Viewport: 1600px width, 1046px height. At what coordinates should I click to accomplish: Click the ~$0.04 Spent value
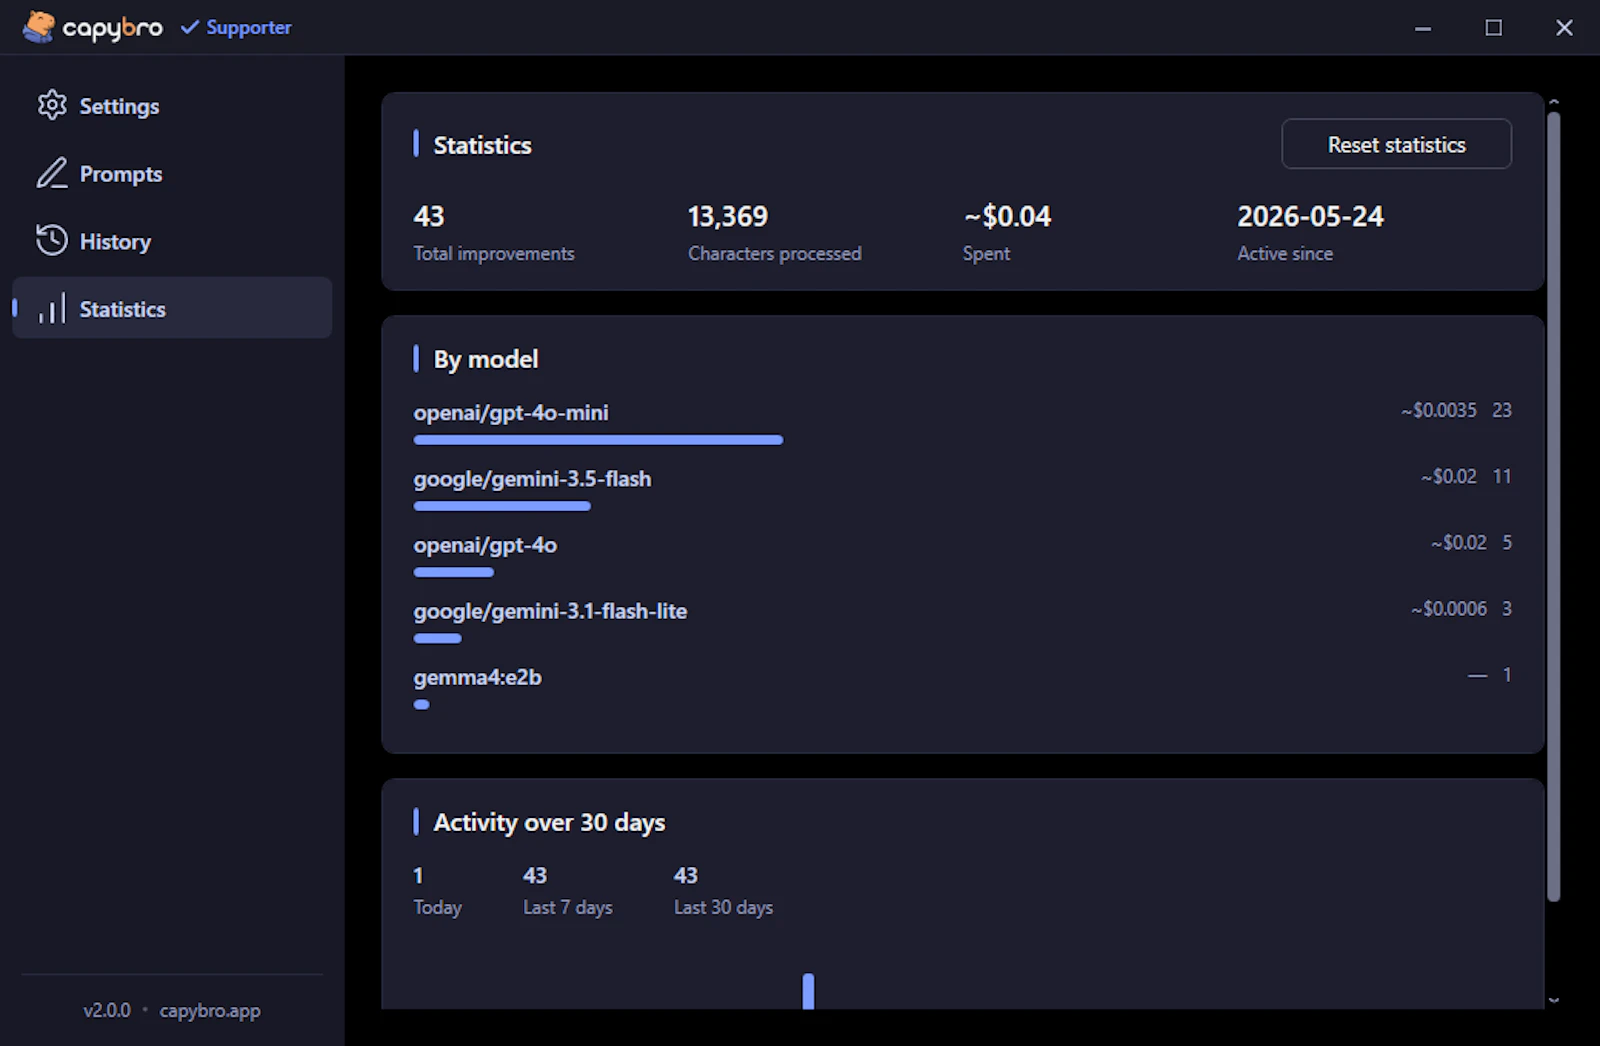click(x=1007, y=216)
